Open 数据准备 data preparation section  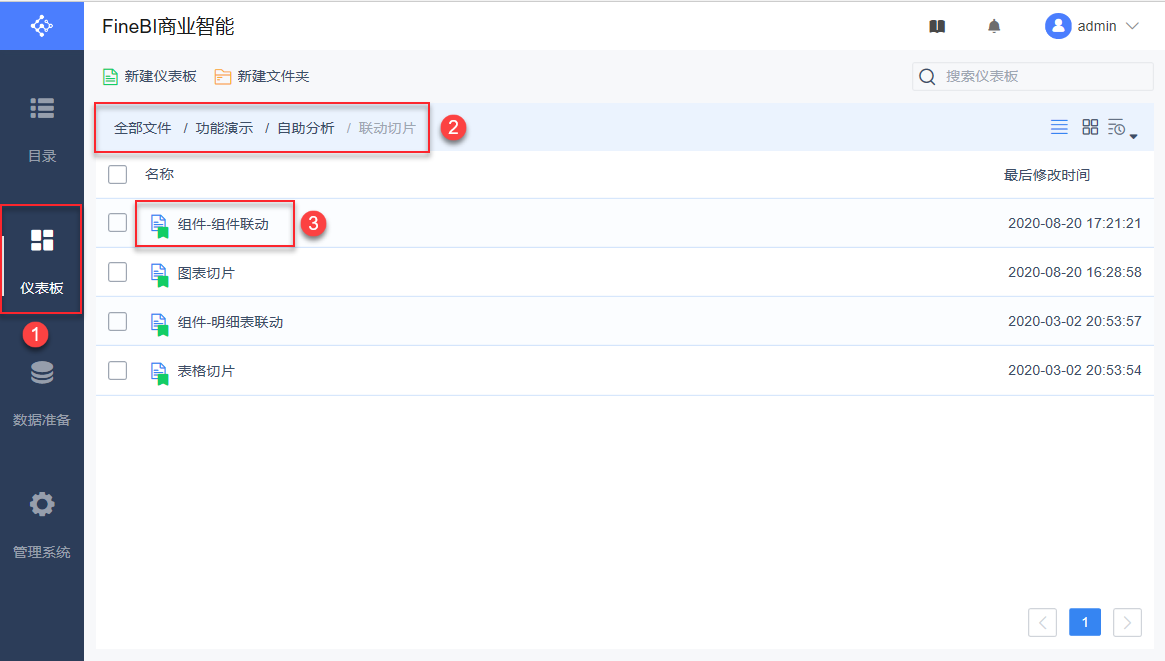pos(42,391)
